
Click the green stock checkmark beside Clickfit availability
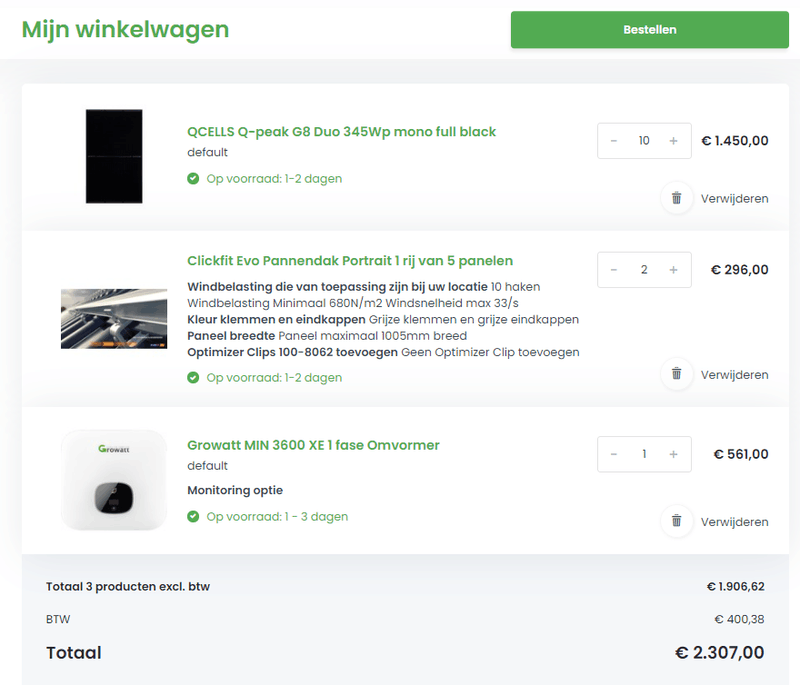point(193,377)
